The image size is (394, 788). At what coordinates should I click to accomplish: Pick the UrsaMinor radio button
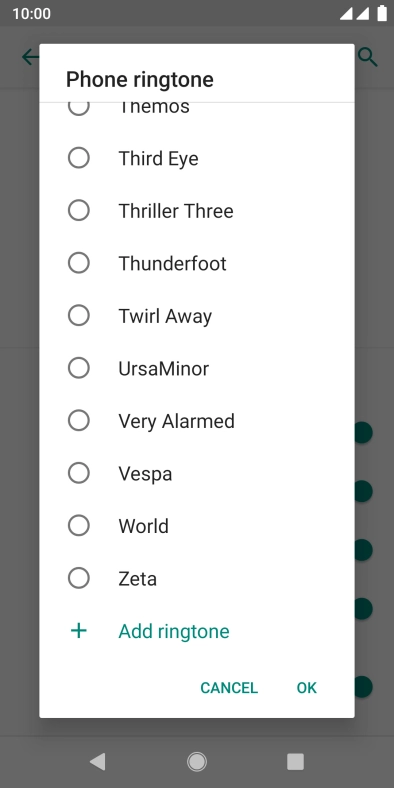click(79, 368)
